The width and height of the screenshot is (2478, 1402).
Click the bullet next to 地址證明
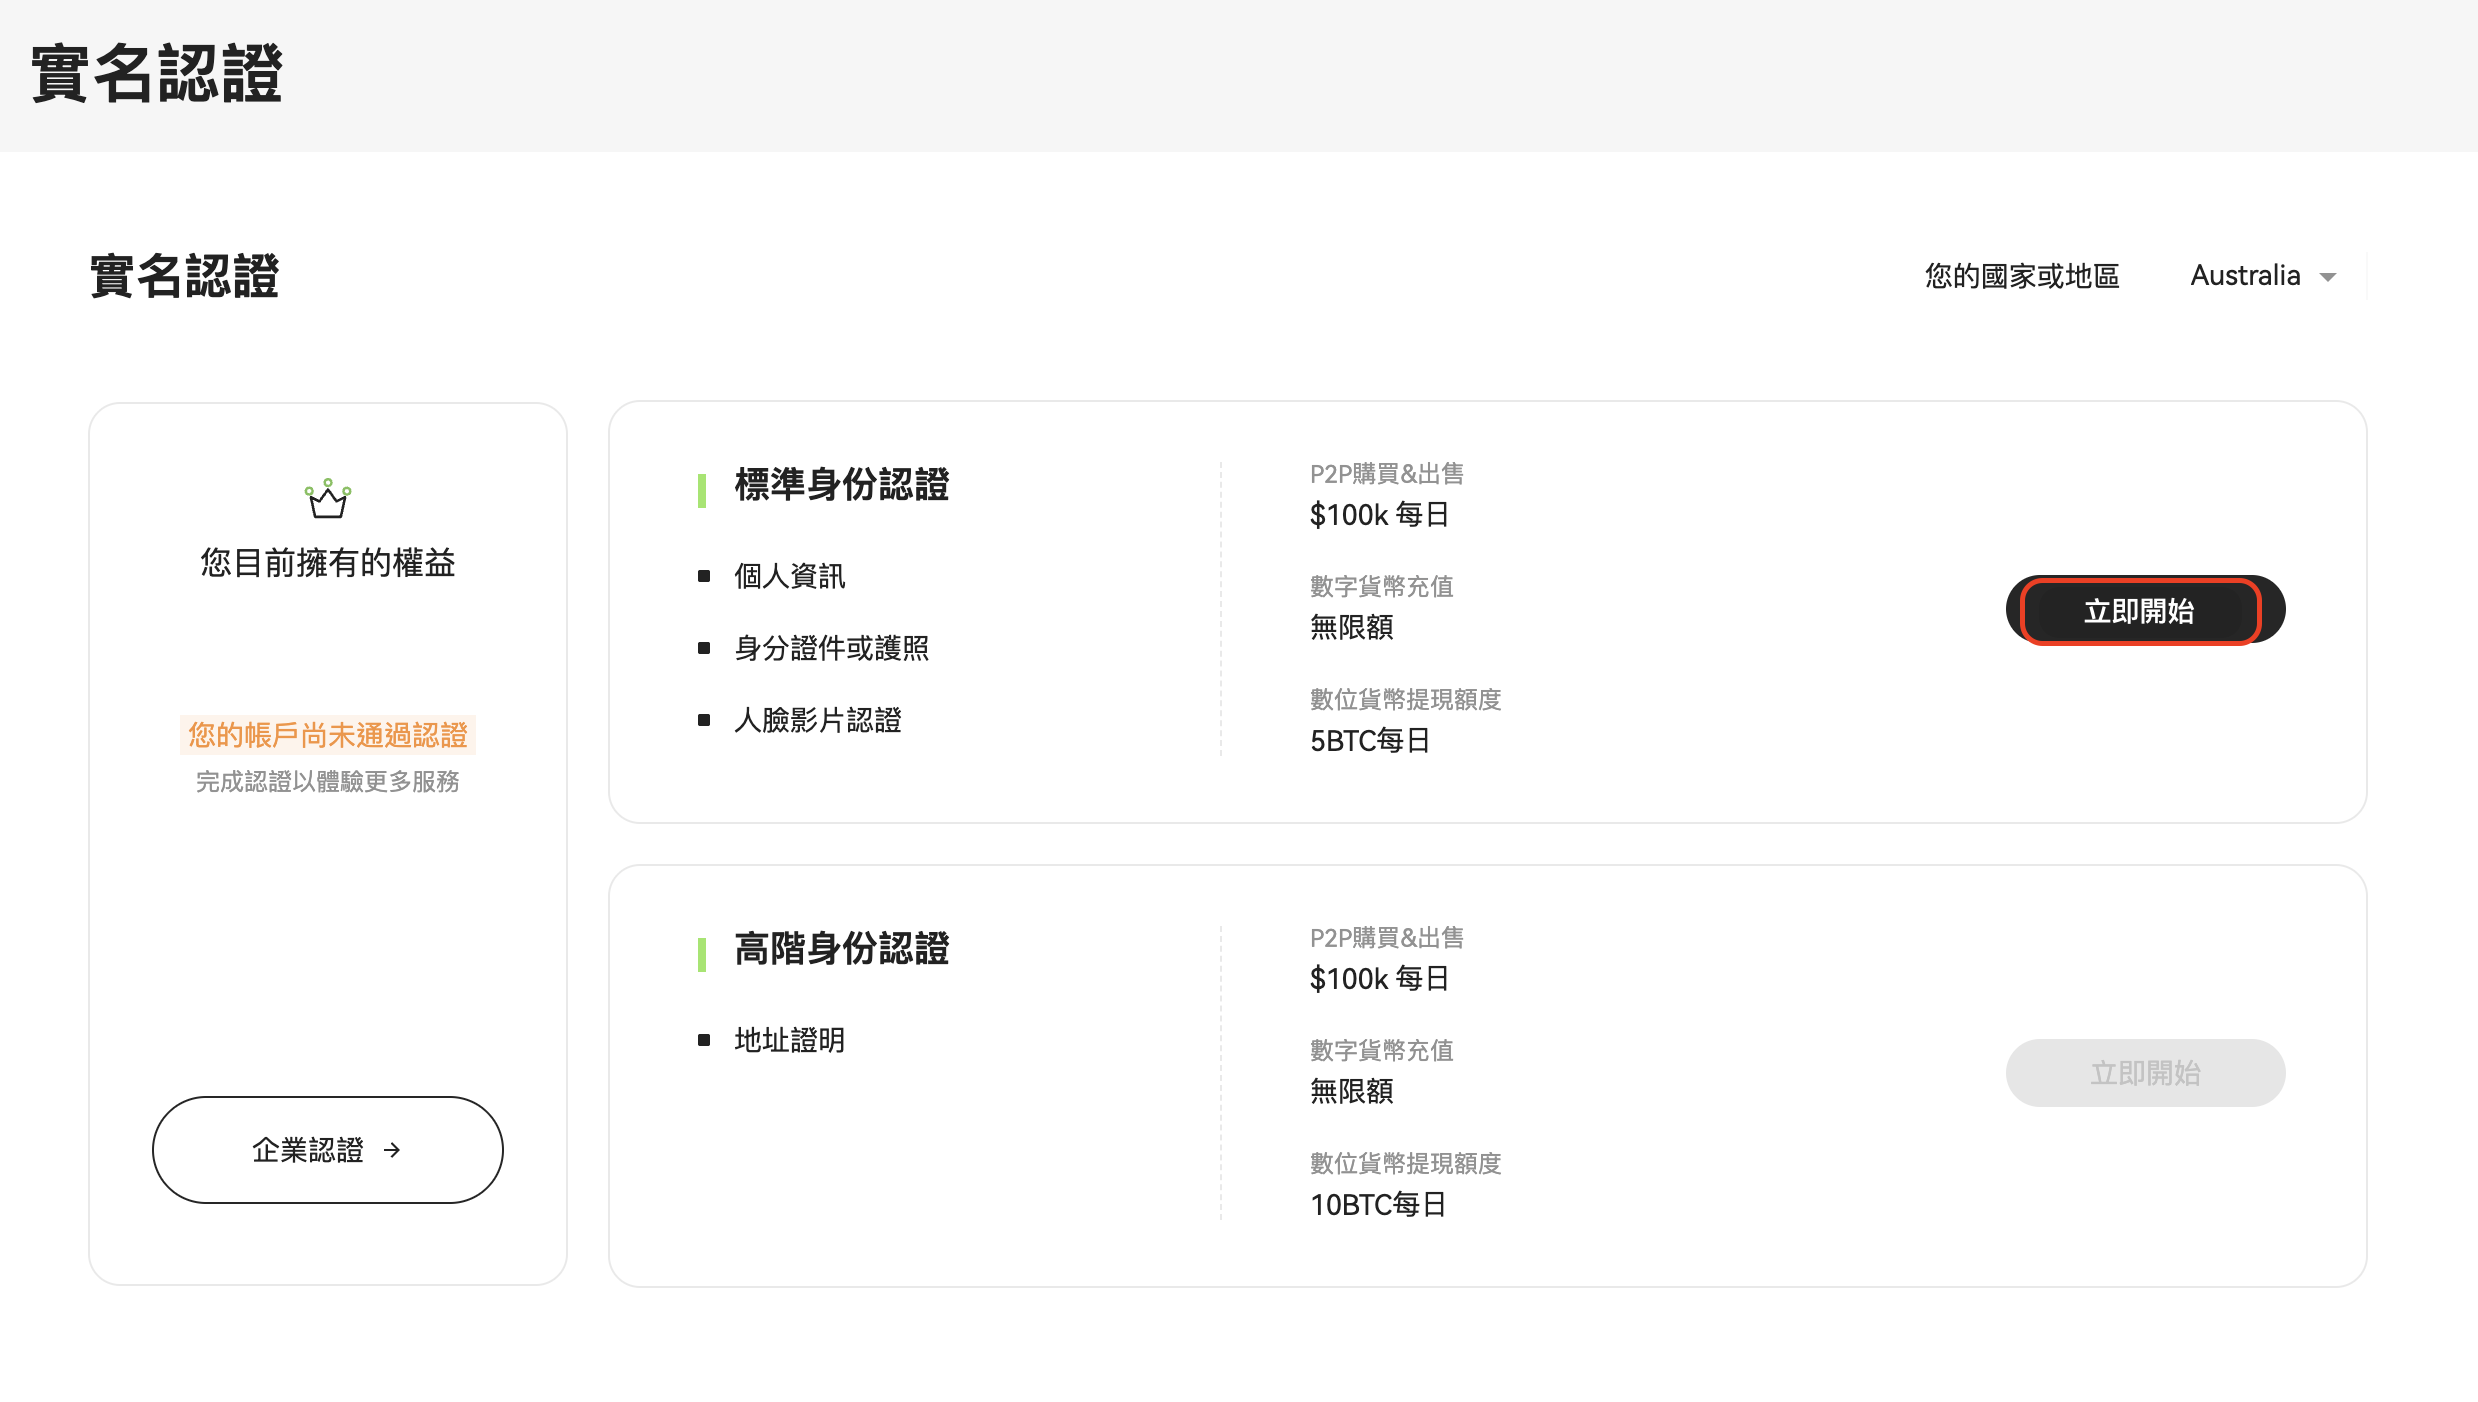(704, 1040)
